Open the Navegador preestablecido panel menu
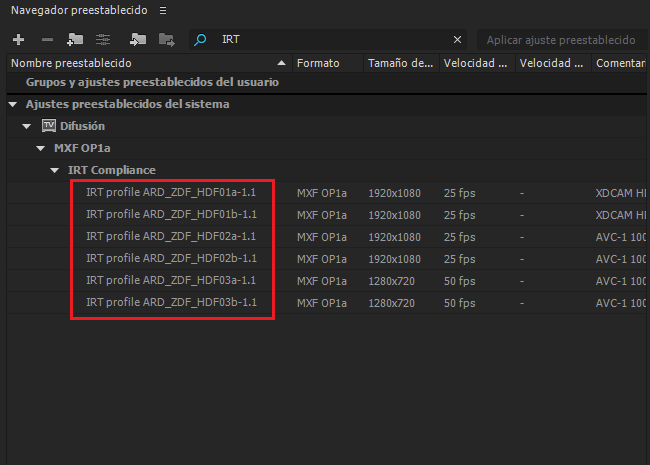Viewport: 650px width, 465px height. point(163,10)
